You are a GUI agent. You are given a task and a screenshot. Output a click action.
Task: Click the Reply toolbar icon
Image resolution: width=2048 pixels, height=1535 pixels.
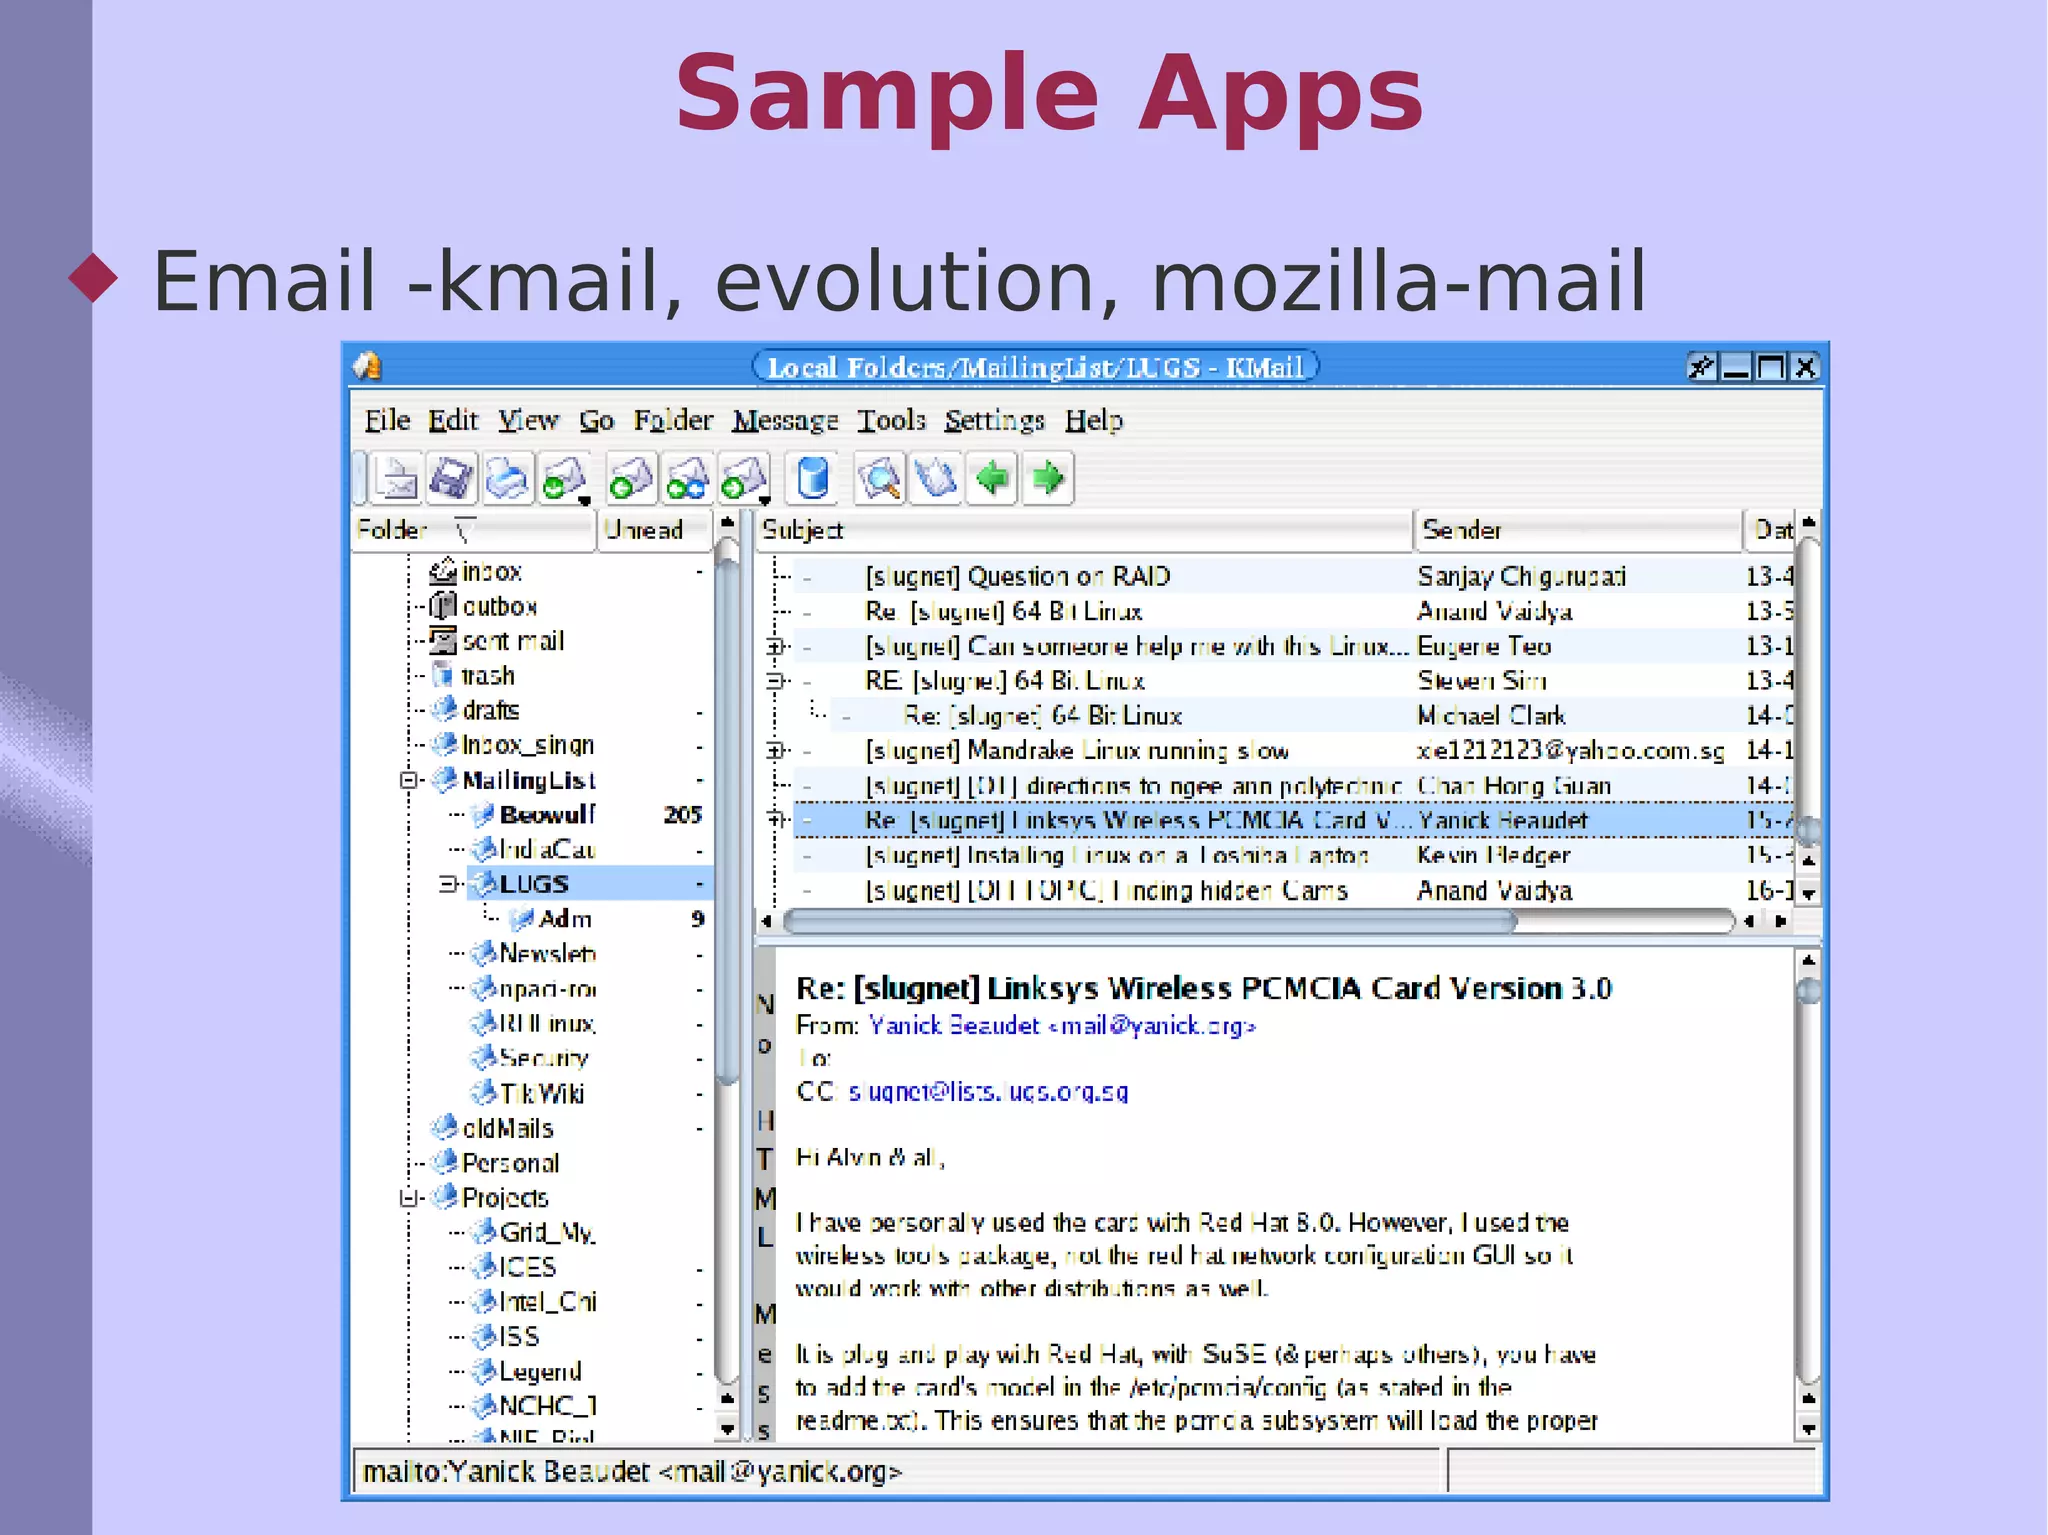(631, 478)
